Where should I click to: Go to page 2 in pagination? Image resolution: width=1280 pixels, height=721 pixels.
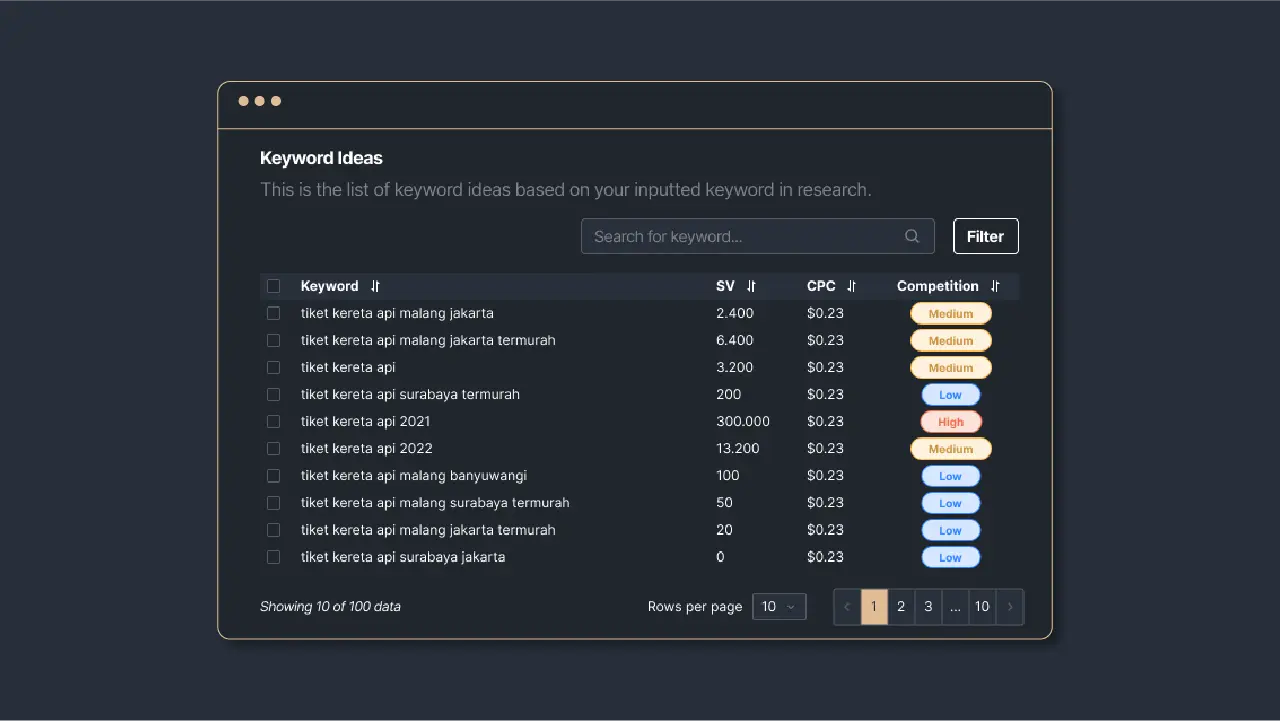pyautogui.click(x=901, y=606)
